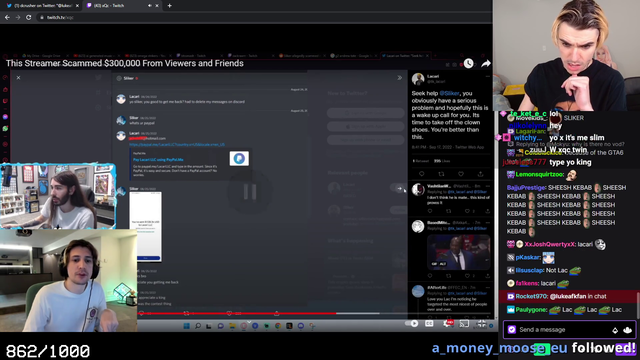Image resolution: width=640 pixels, height=360 pixels.
Task: Open Chrome from the taskbar
Action: (278, 326)
